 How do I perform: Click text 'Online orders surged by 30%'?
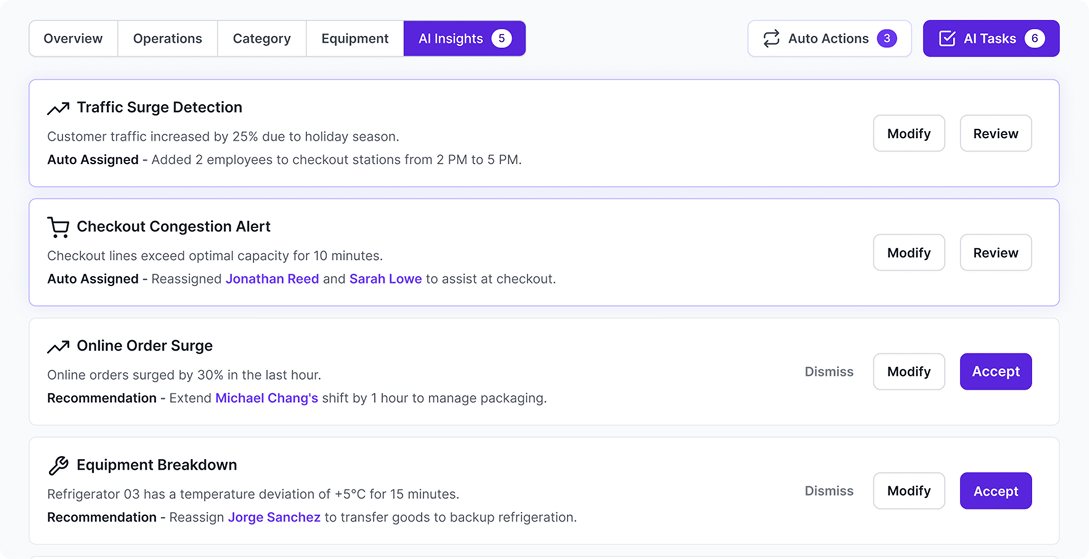(x=135, y=375)
